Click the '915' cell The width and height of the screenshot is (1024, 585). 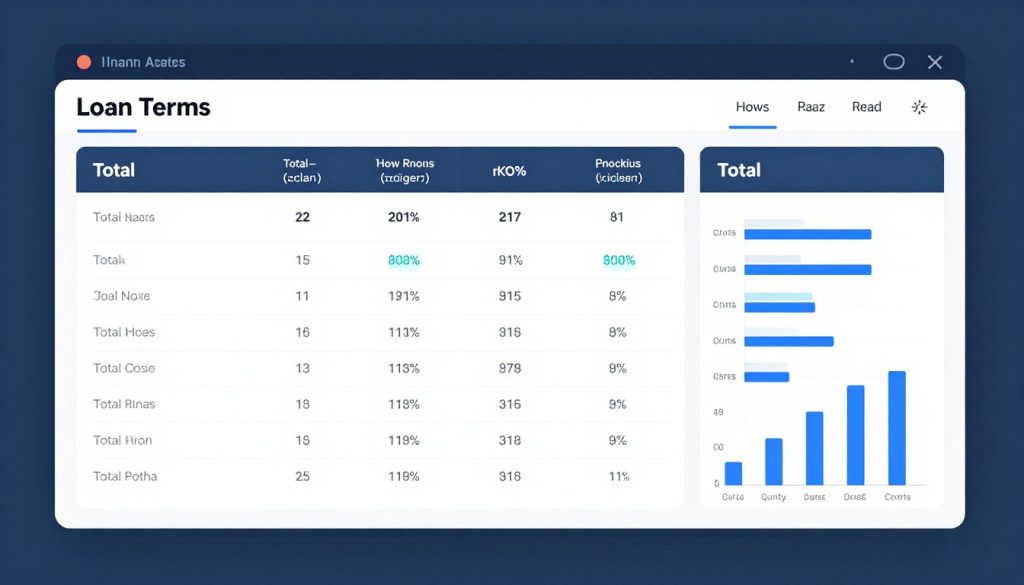point(509,296)
